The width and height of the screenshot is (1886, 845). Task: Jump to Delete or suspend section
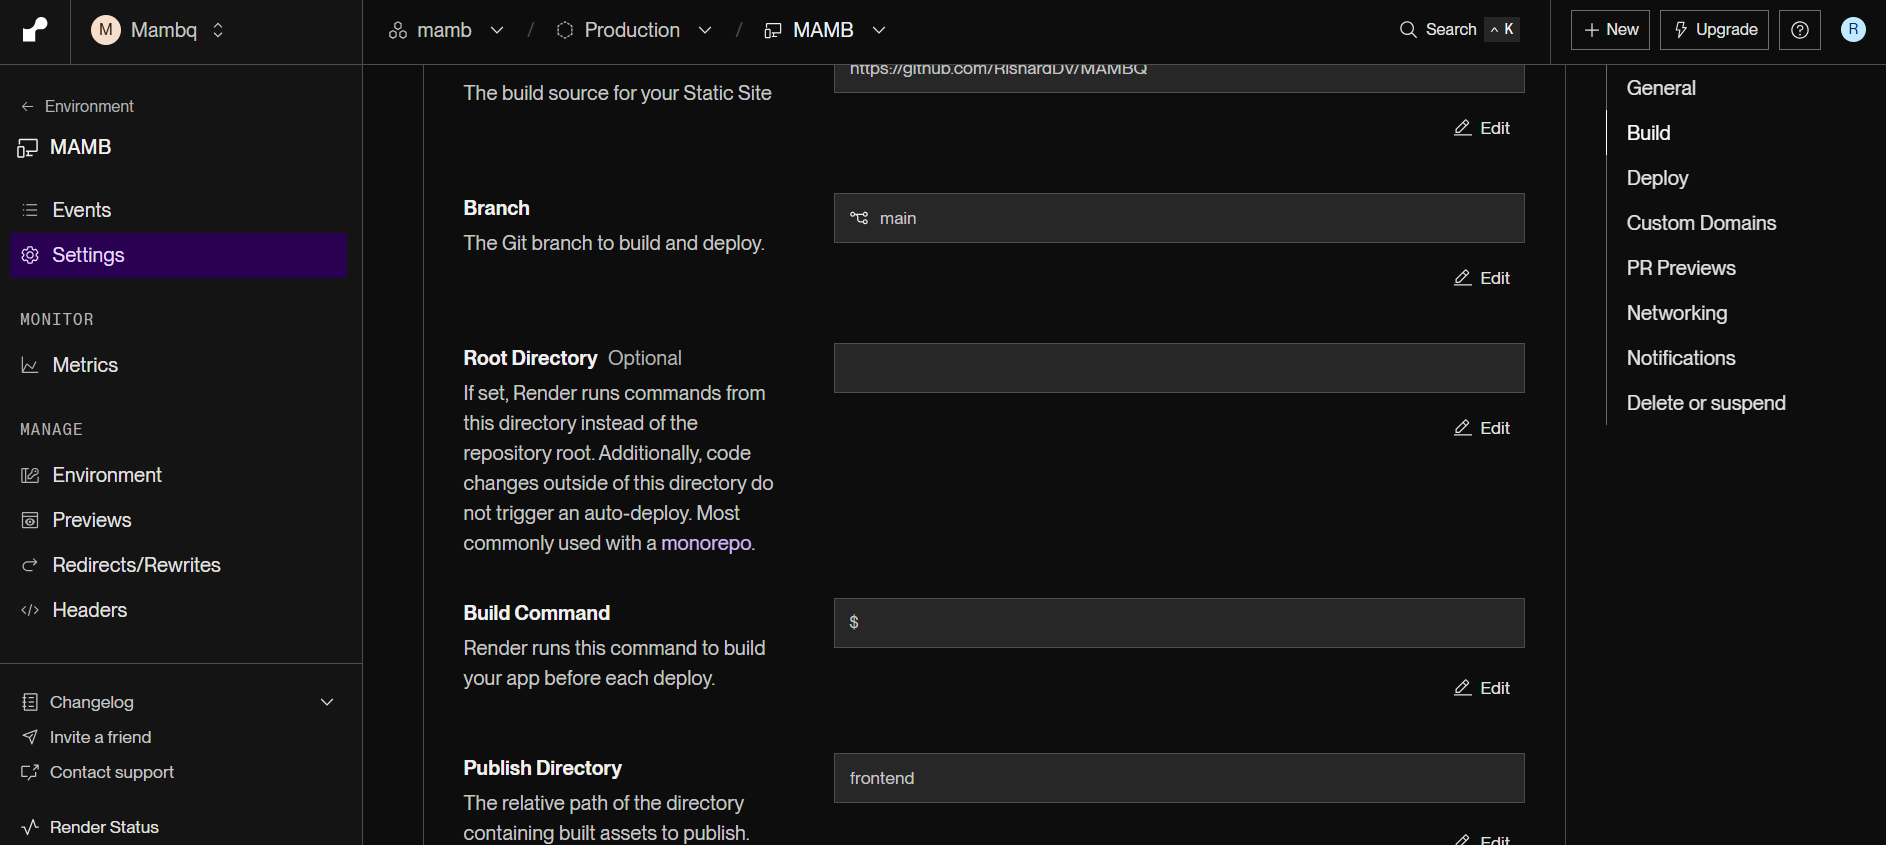click(1706, 403)
